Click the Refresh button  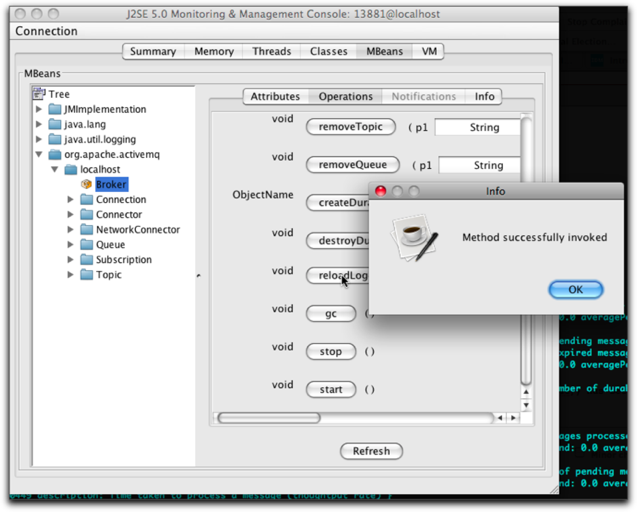coord(371,451)
